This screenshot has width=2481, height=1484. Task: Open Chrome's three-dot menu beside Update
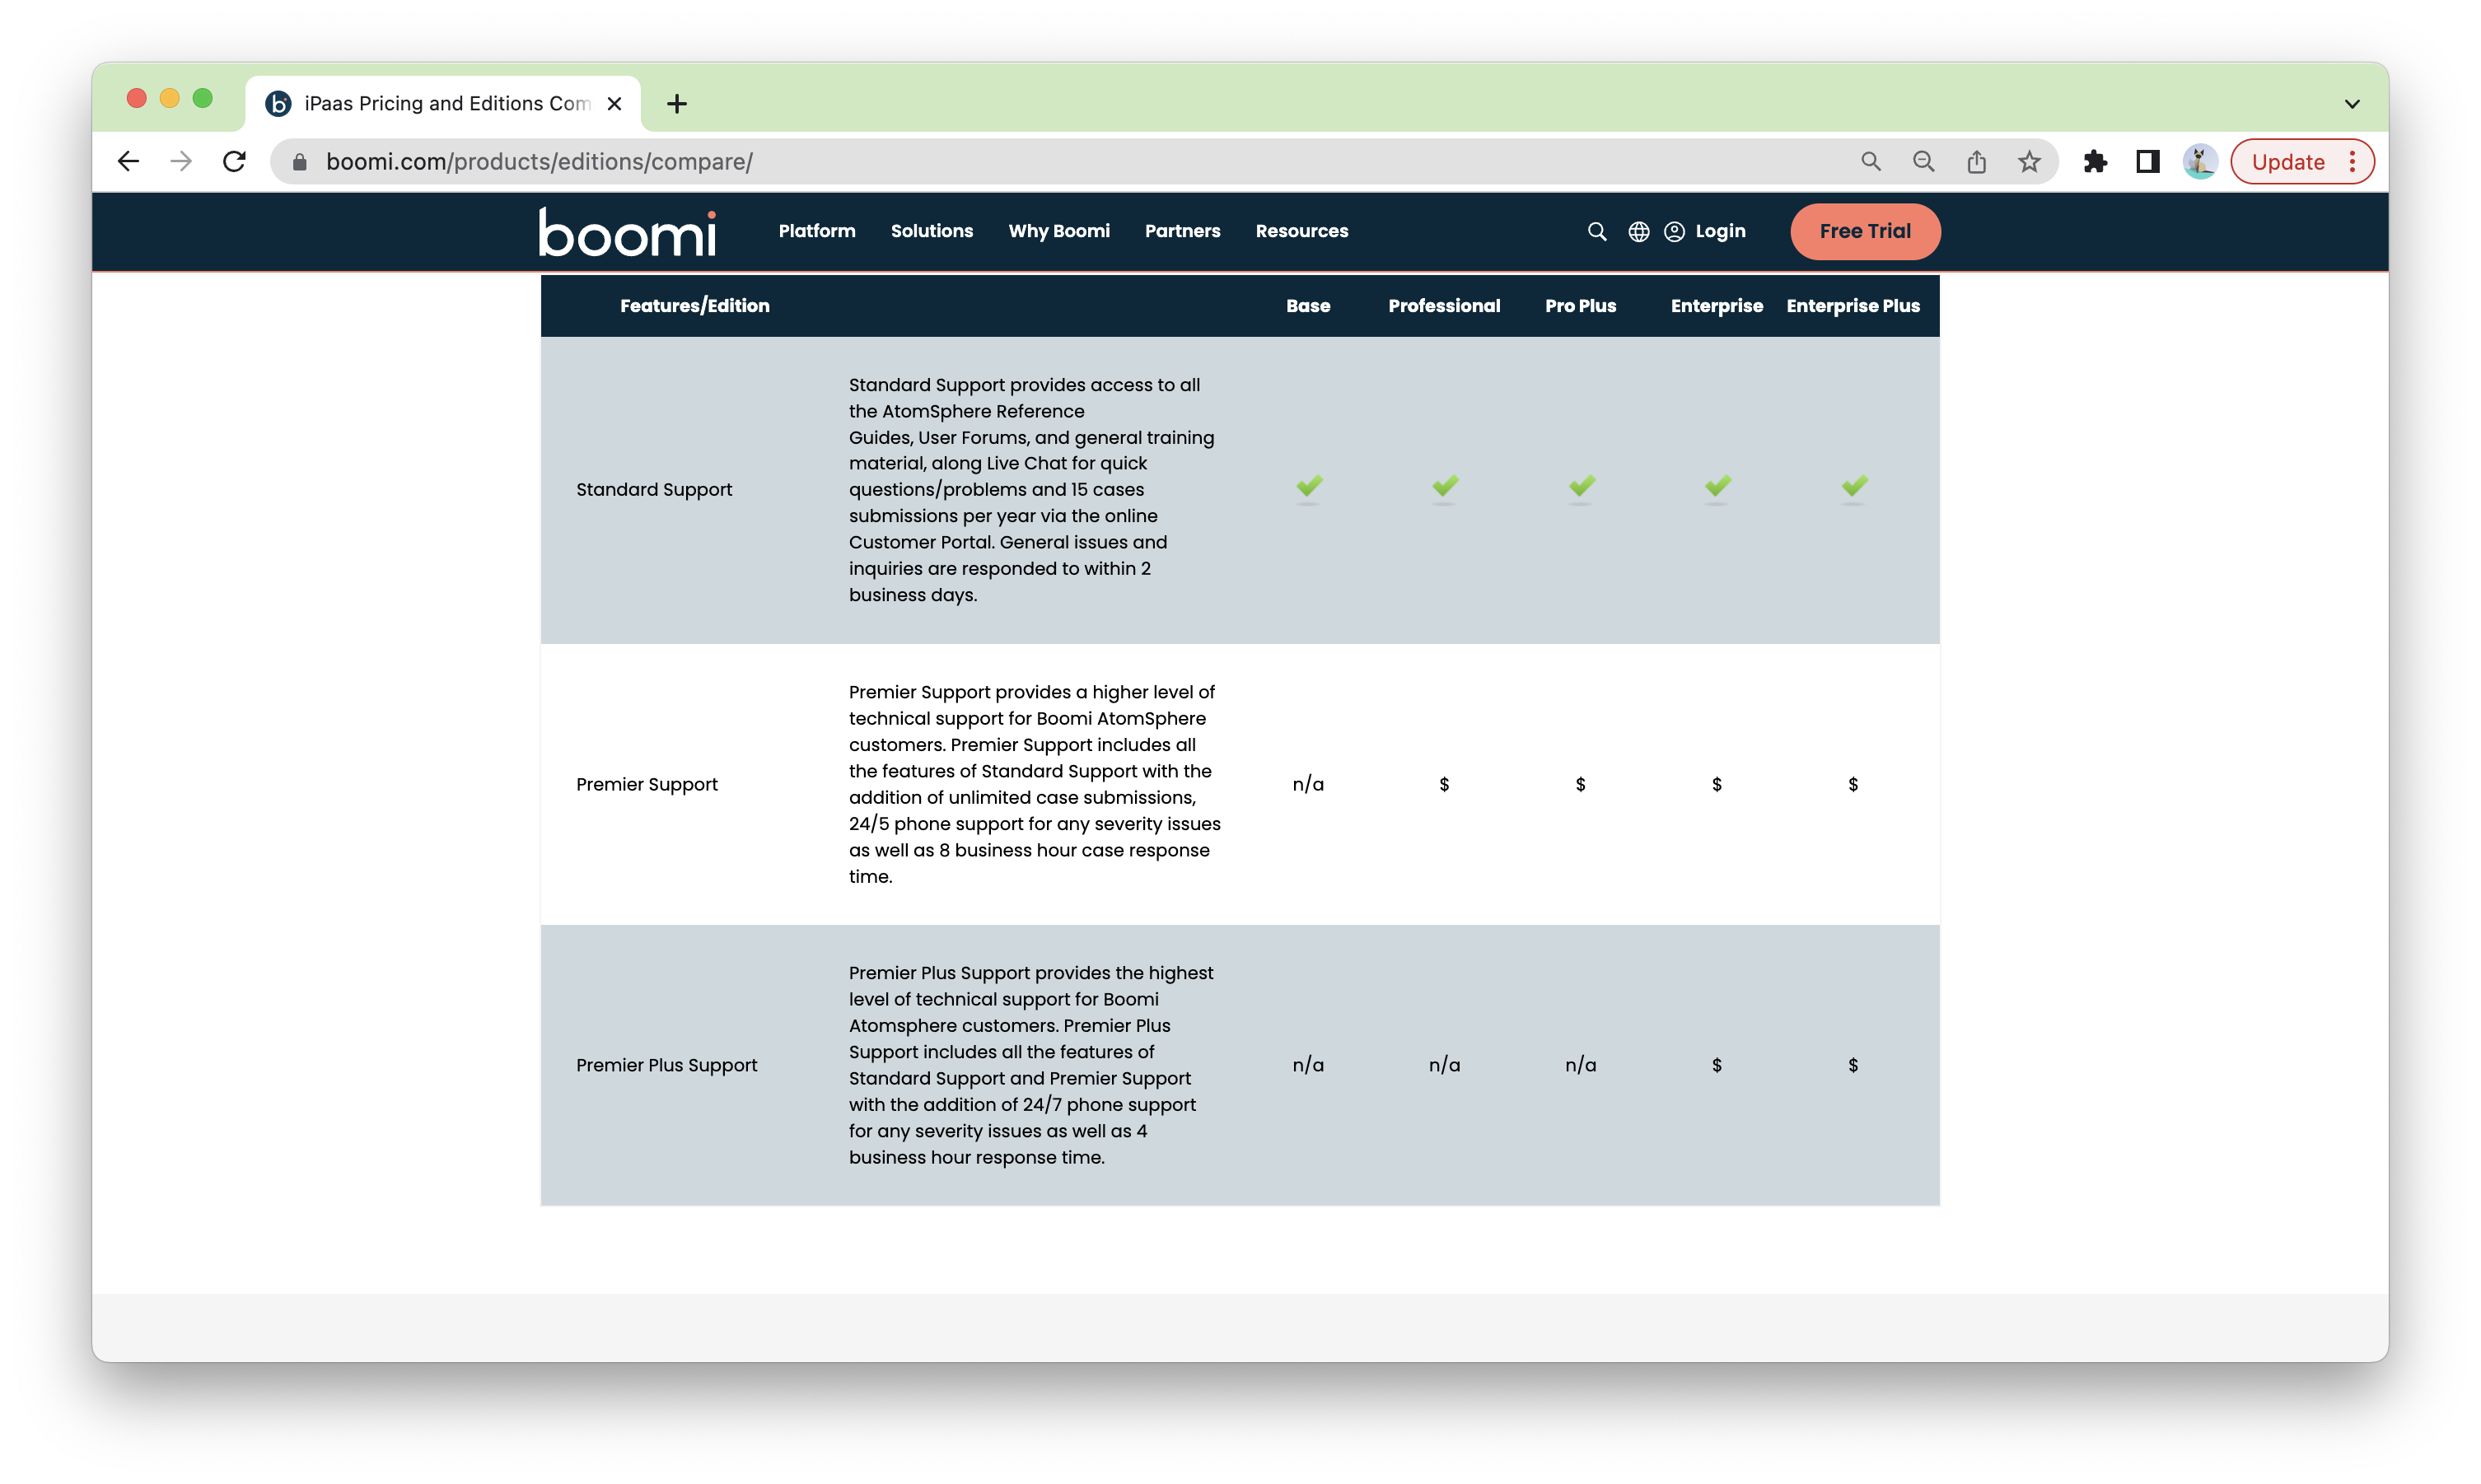(2352, 161)
